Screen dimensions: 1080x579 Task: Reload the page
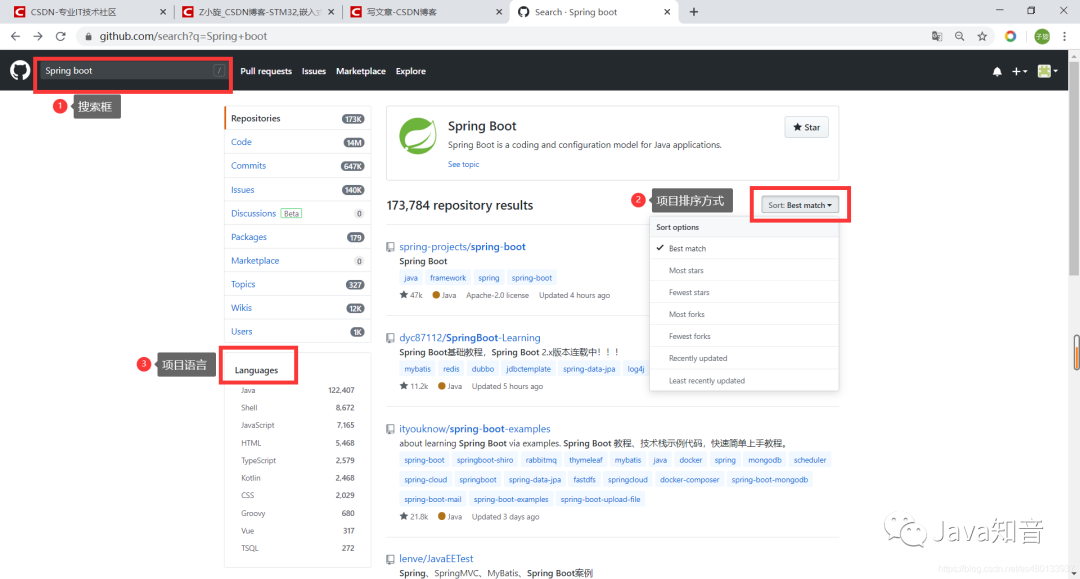(x=61, y=36)
